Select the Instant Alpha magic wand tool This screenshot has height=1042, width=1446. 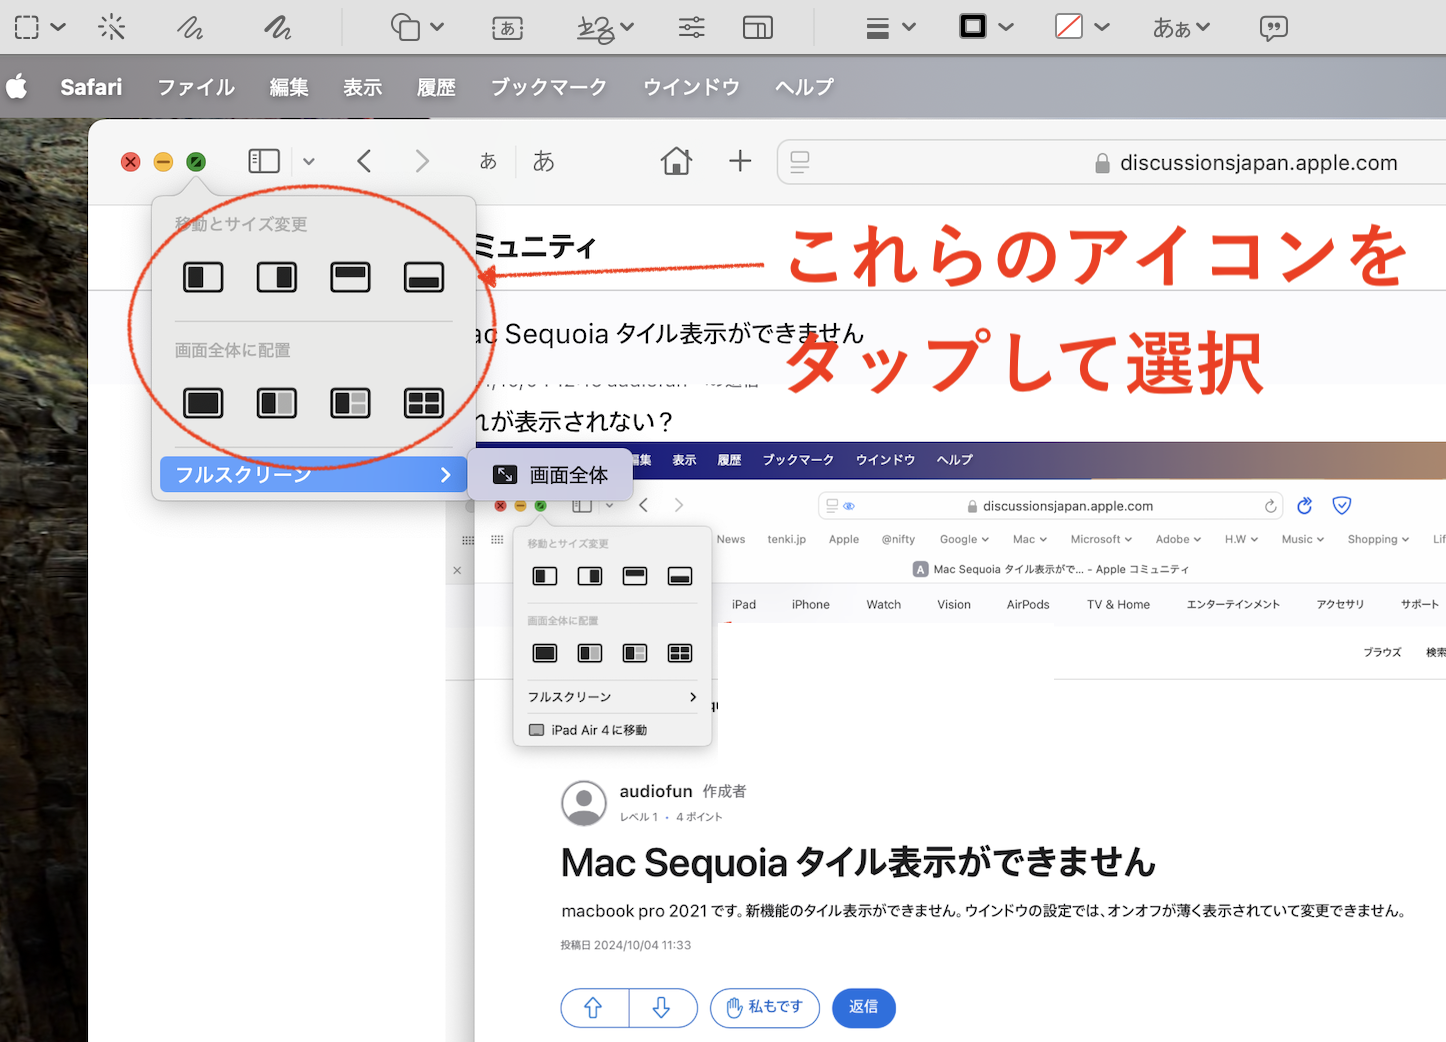click(x=112, y=27)
